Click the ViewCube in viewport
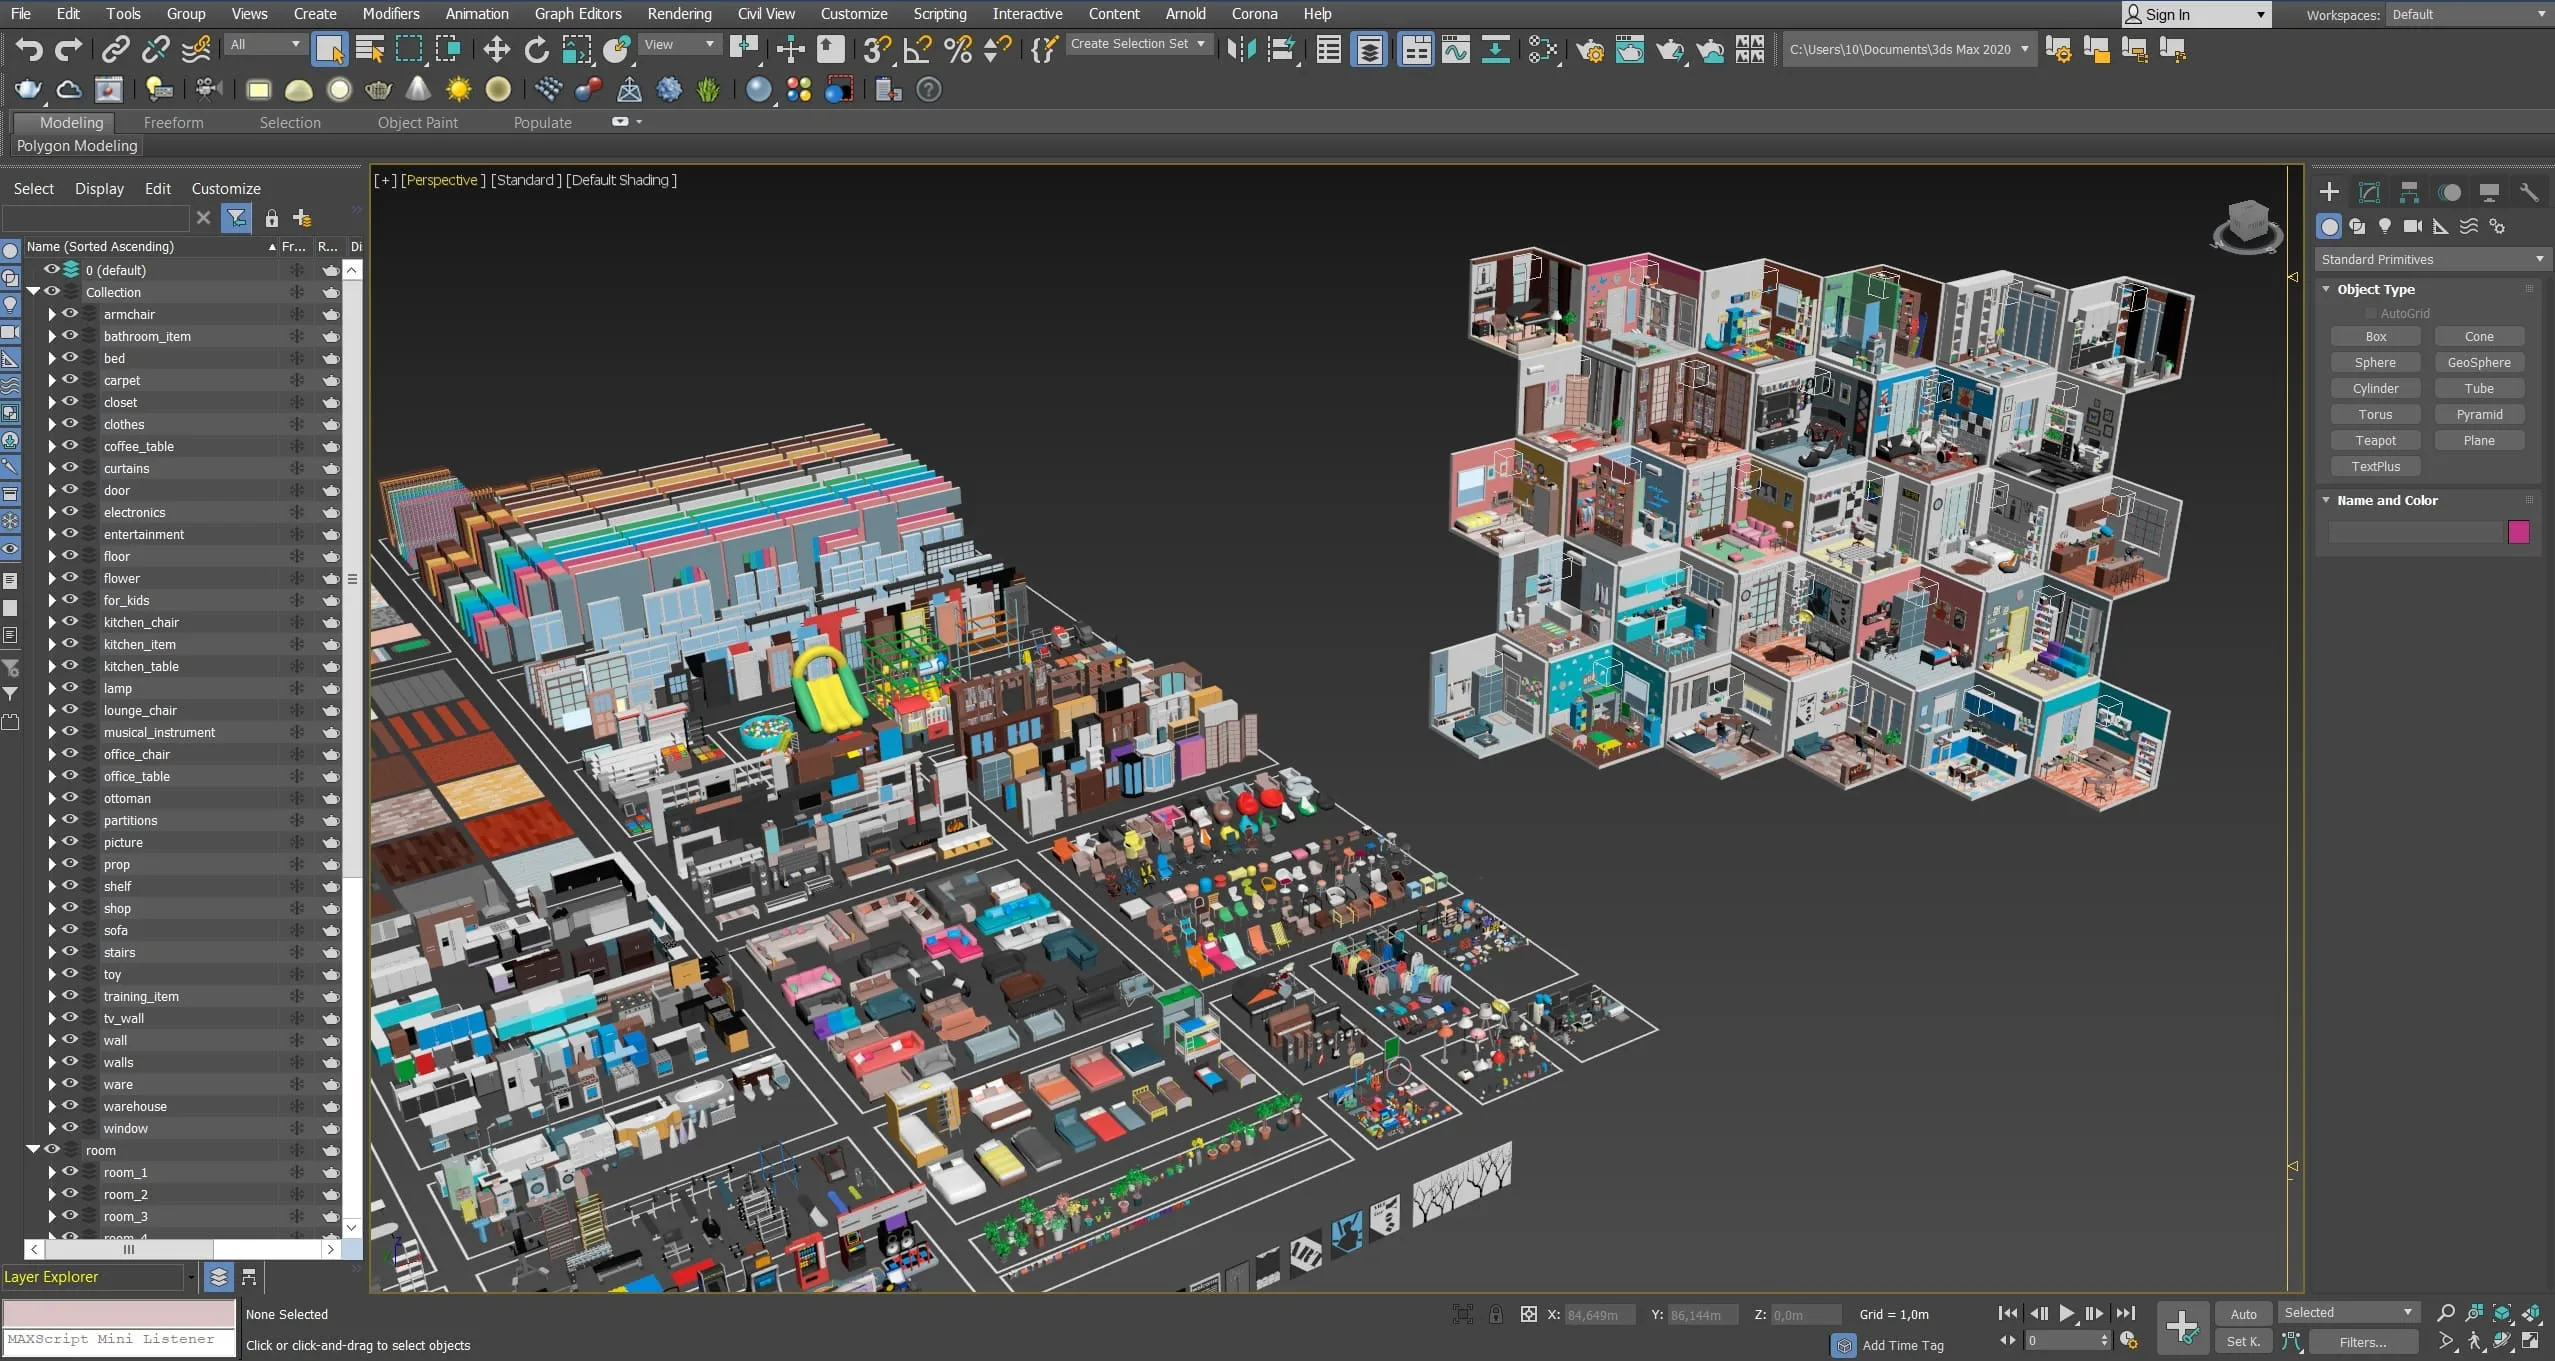2555x1361 pixels. pos(2247,225)
